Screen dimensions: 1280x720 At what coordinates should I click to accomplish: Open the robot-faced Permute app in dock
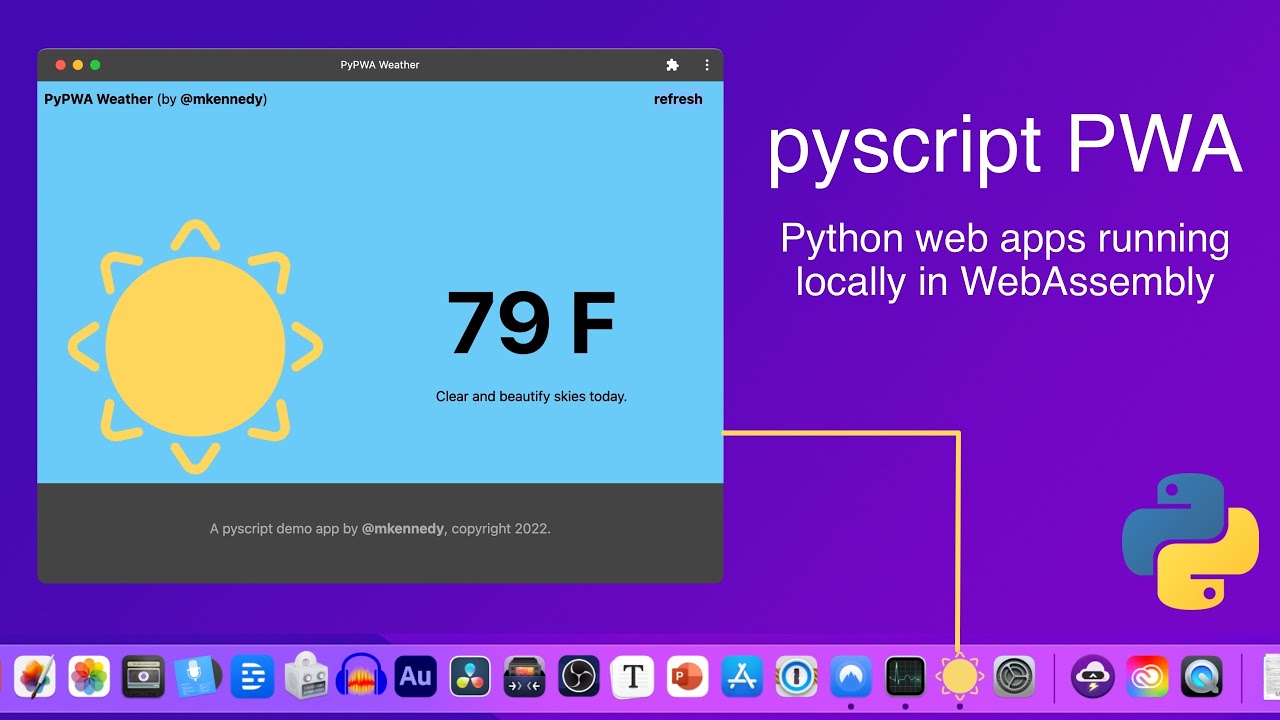click(307, 677)
